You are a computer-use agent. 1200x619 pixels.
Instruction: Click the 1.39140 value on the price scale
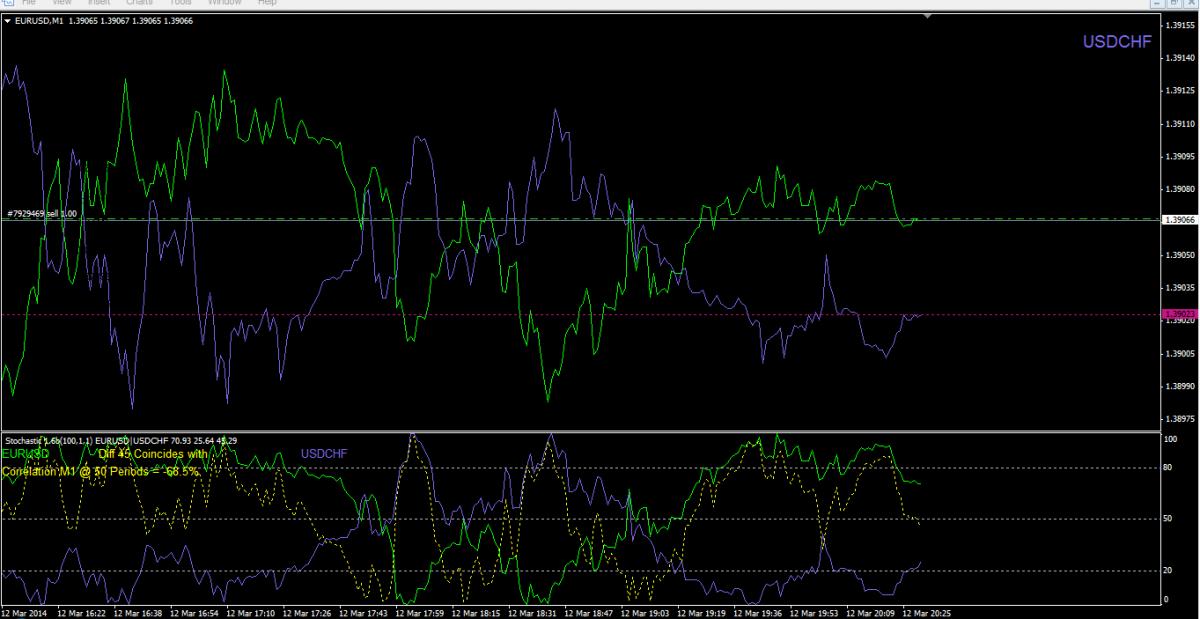coord(1180,58)
